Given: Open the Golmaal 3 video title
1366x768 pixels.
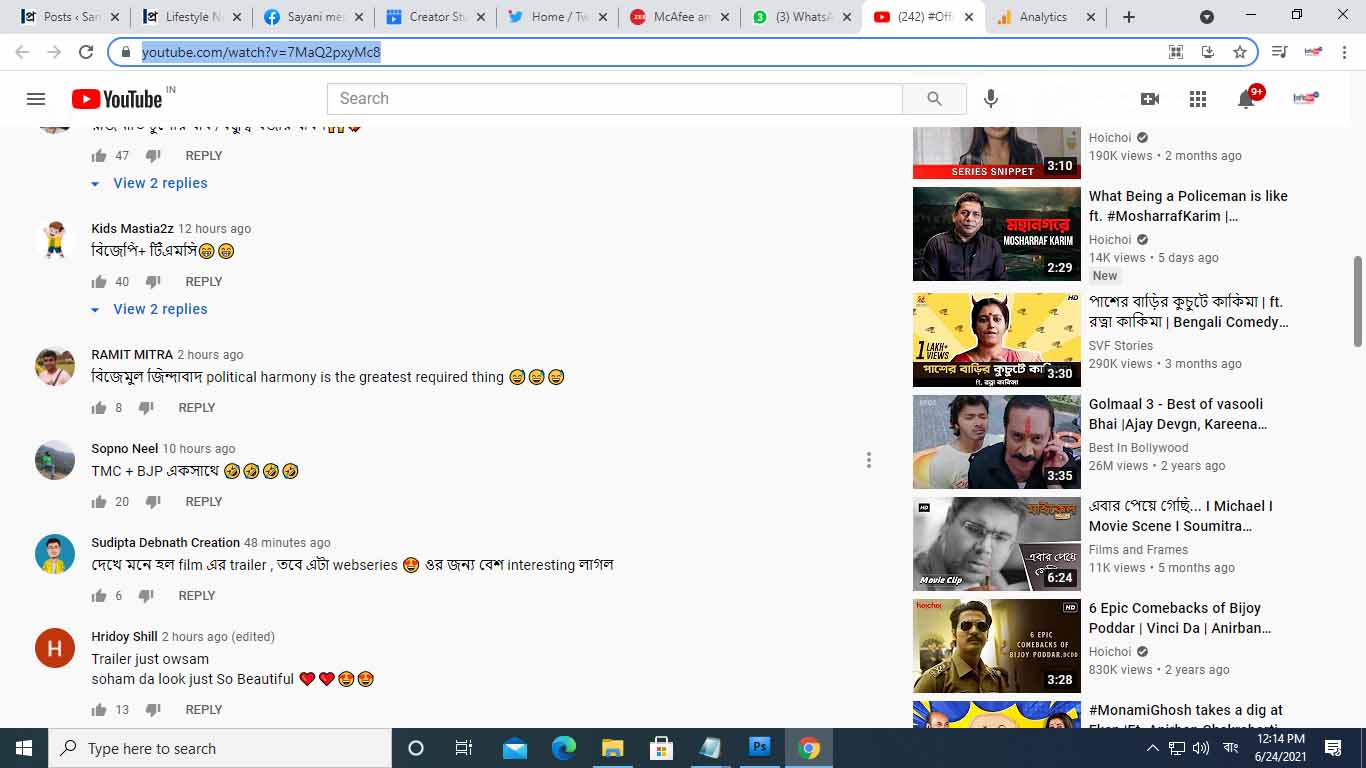Looking at the screenshot, I should coord(1178,414).
